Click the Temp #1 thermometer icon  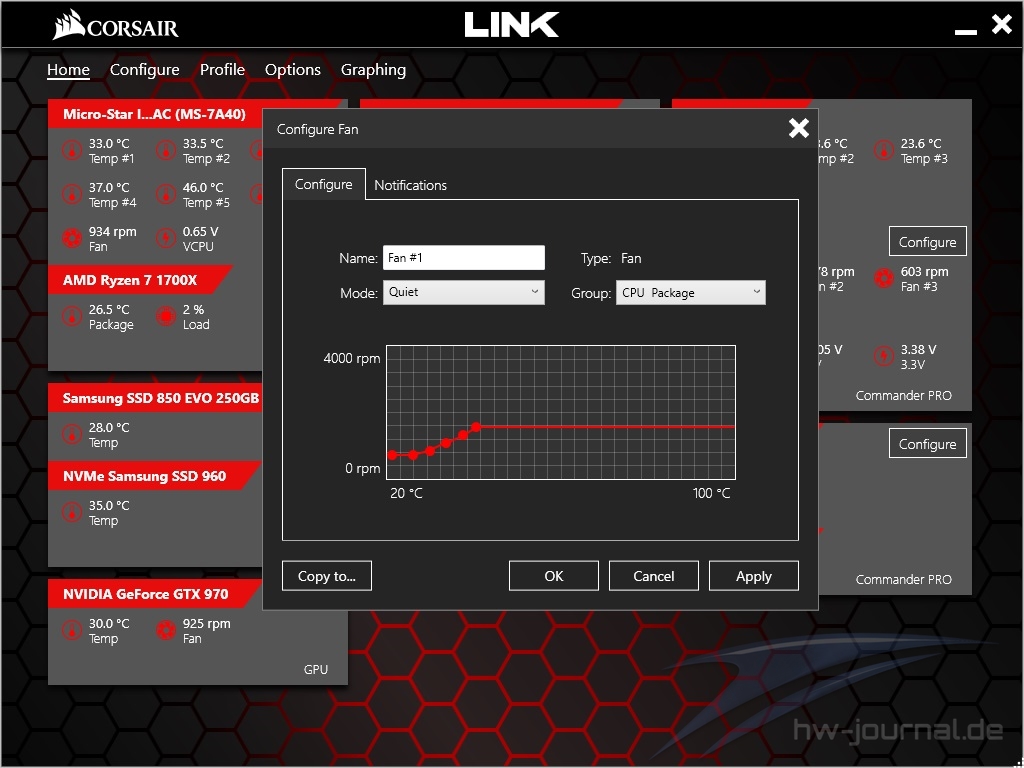click(71, 151)
